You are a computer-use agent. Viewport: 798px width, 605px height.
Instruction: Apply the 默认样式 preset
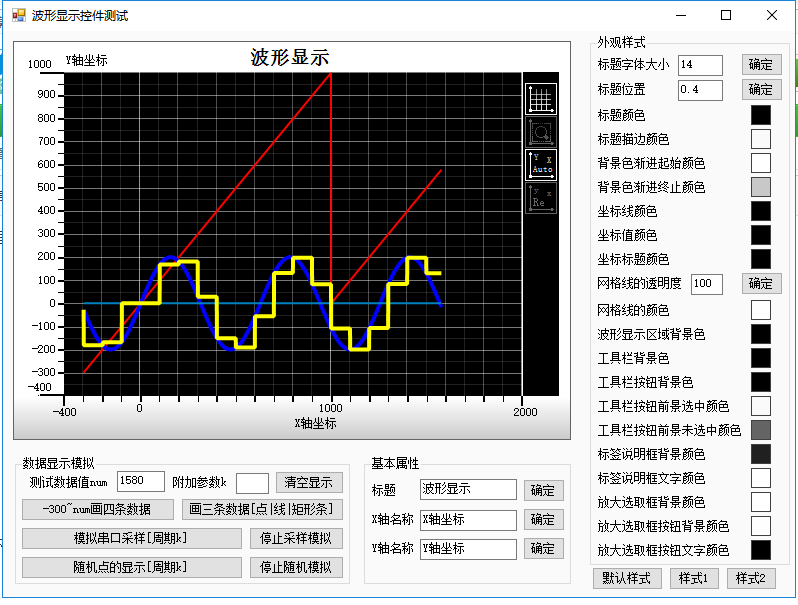627,579
